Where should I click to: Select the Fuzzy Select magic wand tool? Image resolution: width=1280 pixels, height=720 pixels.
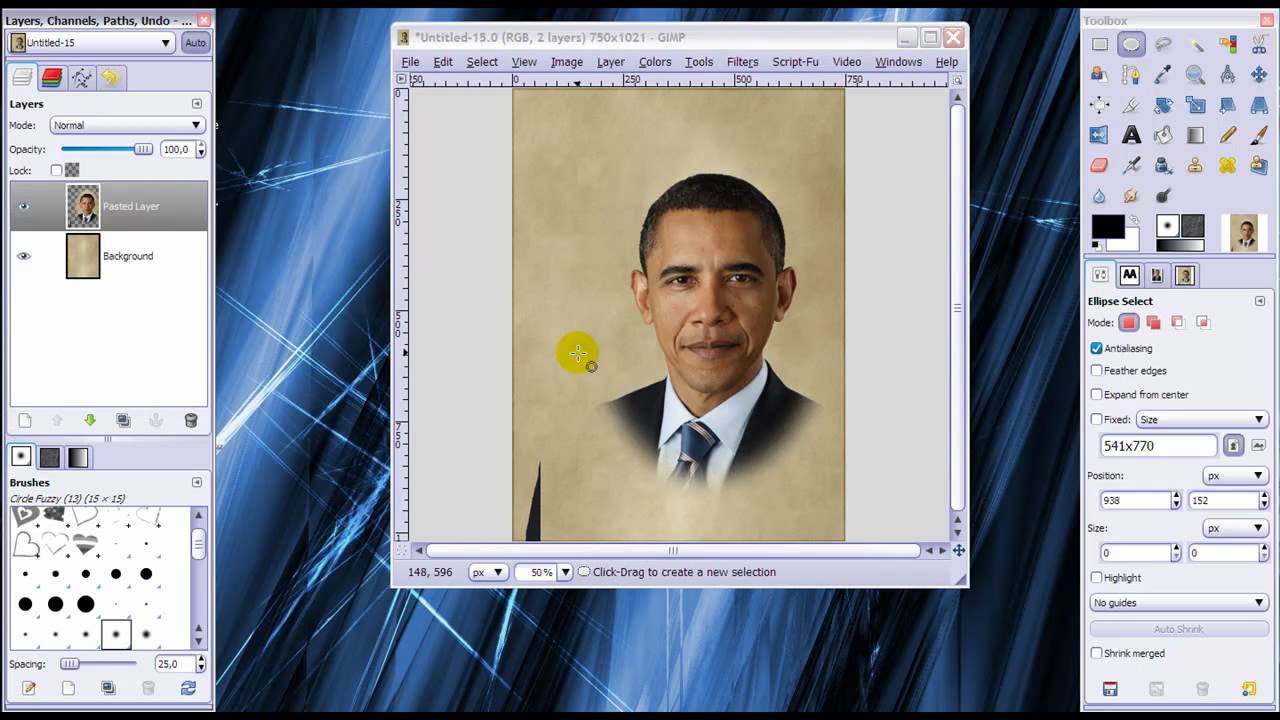click(x=1196, y=44)
